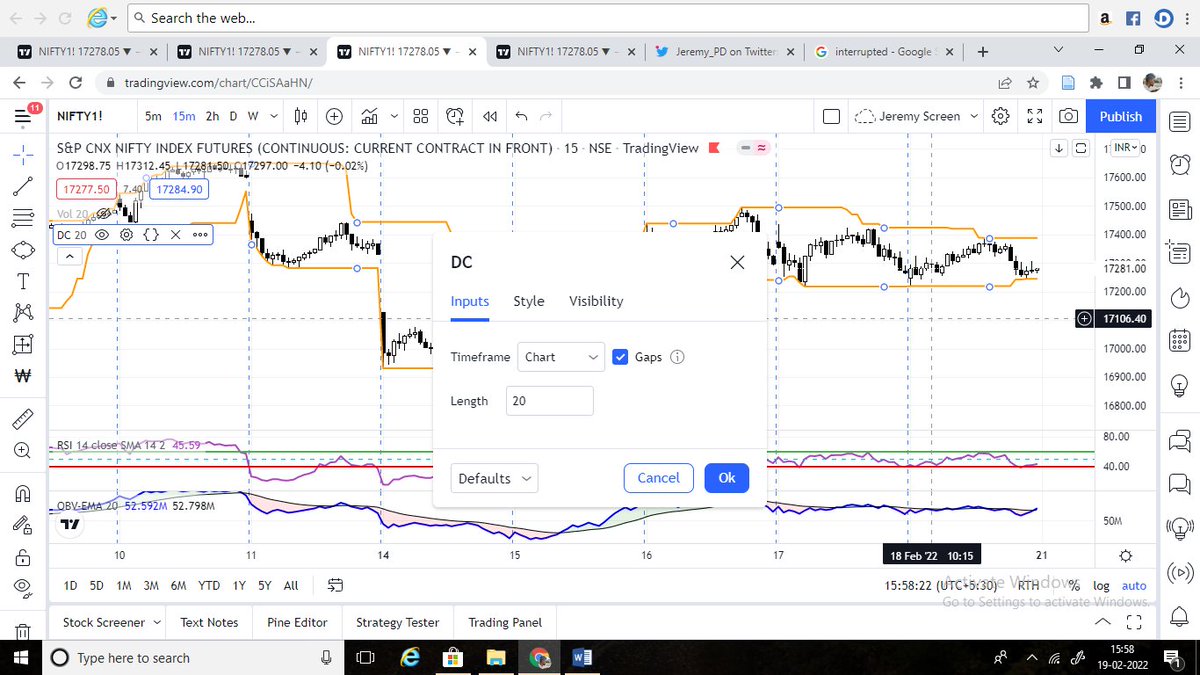Click the blue Publish button

pyautogui.click(x=1121, y=116)
